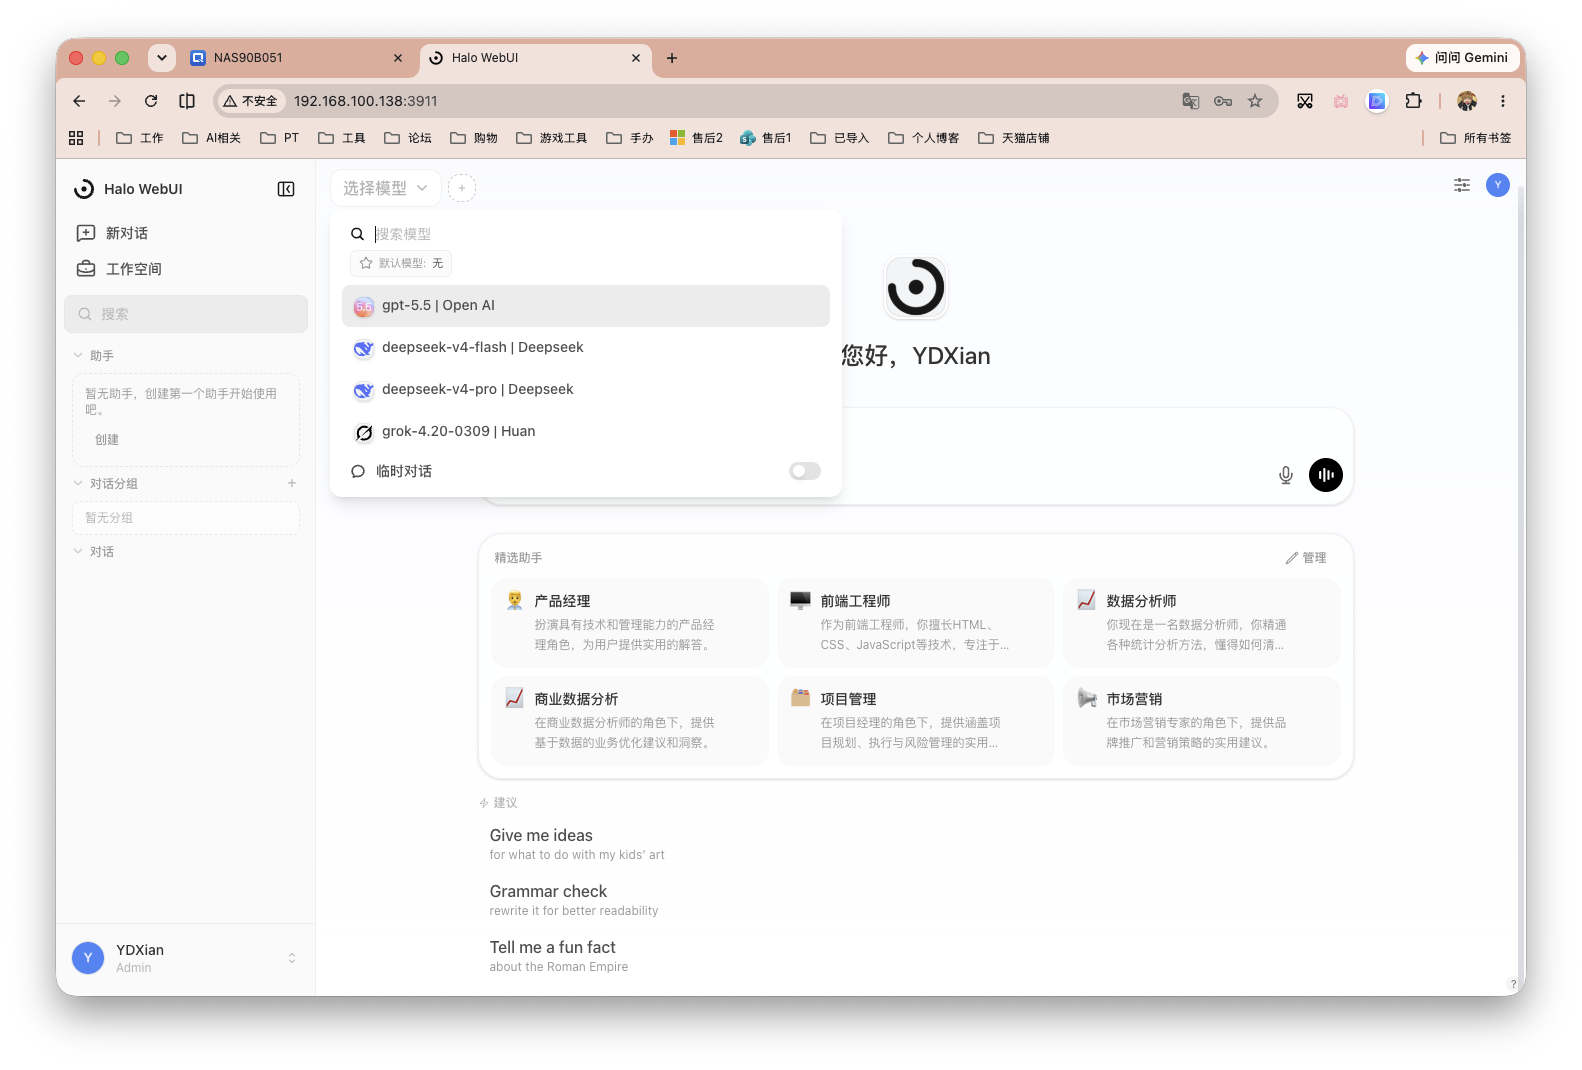Open the 售后2 bookmark
This screenshot has height=1070, width=1582.
point(696,138)
